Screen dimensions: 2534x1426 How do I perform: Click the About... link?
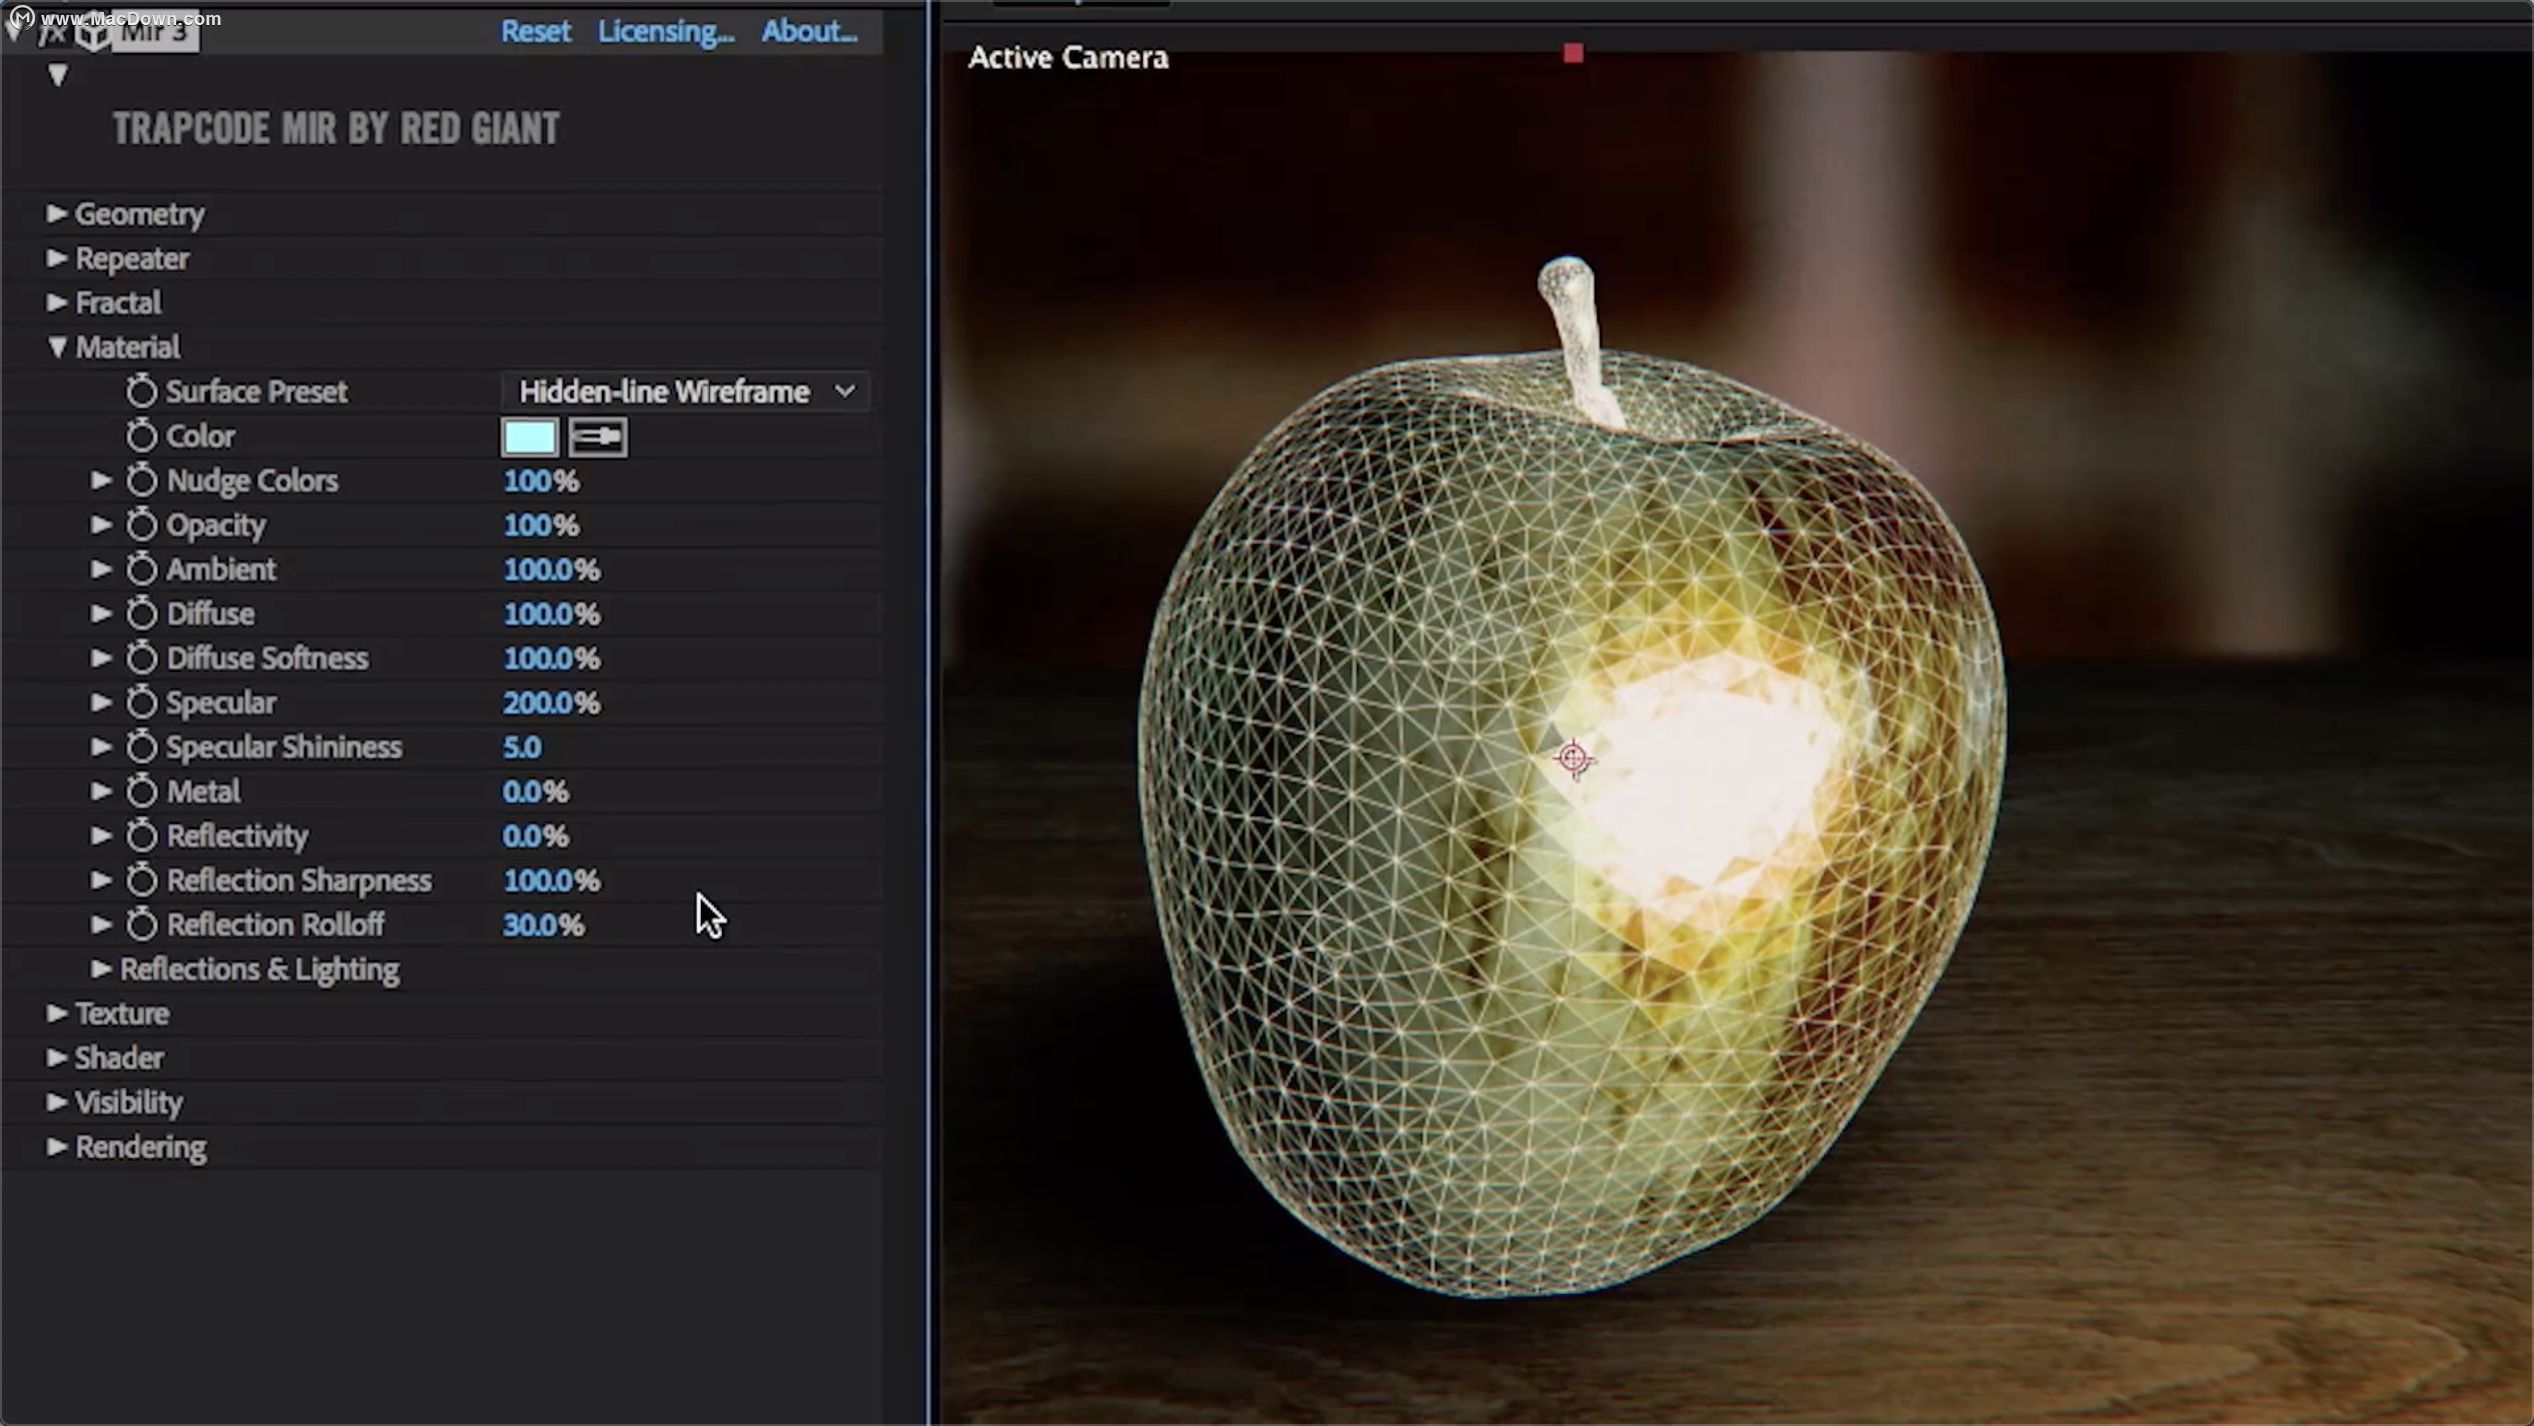809,31
